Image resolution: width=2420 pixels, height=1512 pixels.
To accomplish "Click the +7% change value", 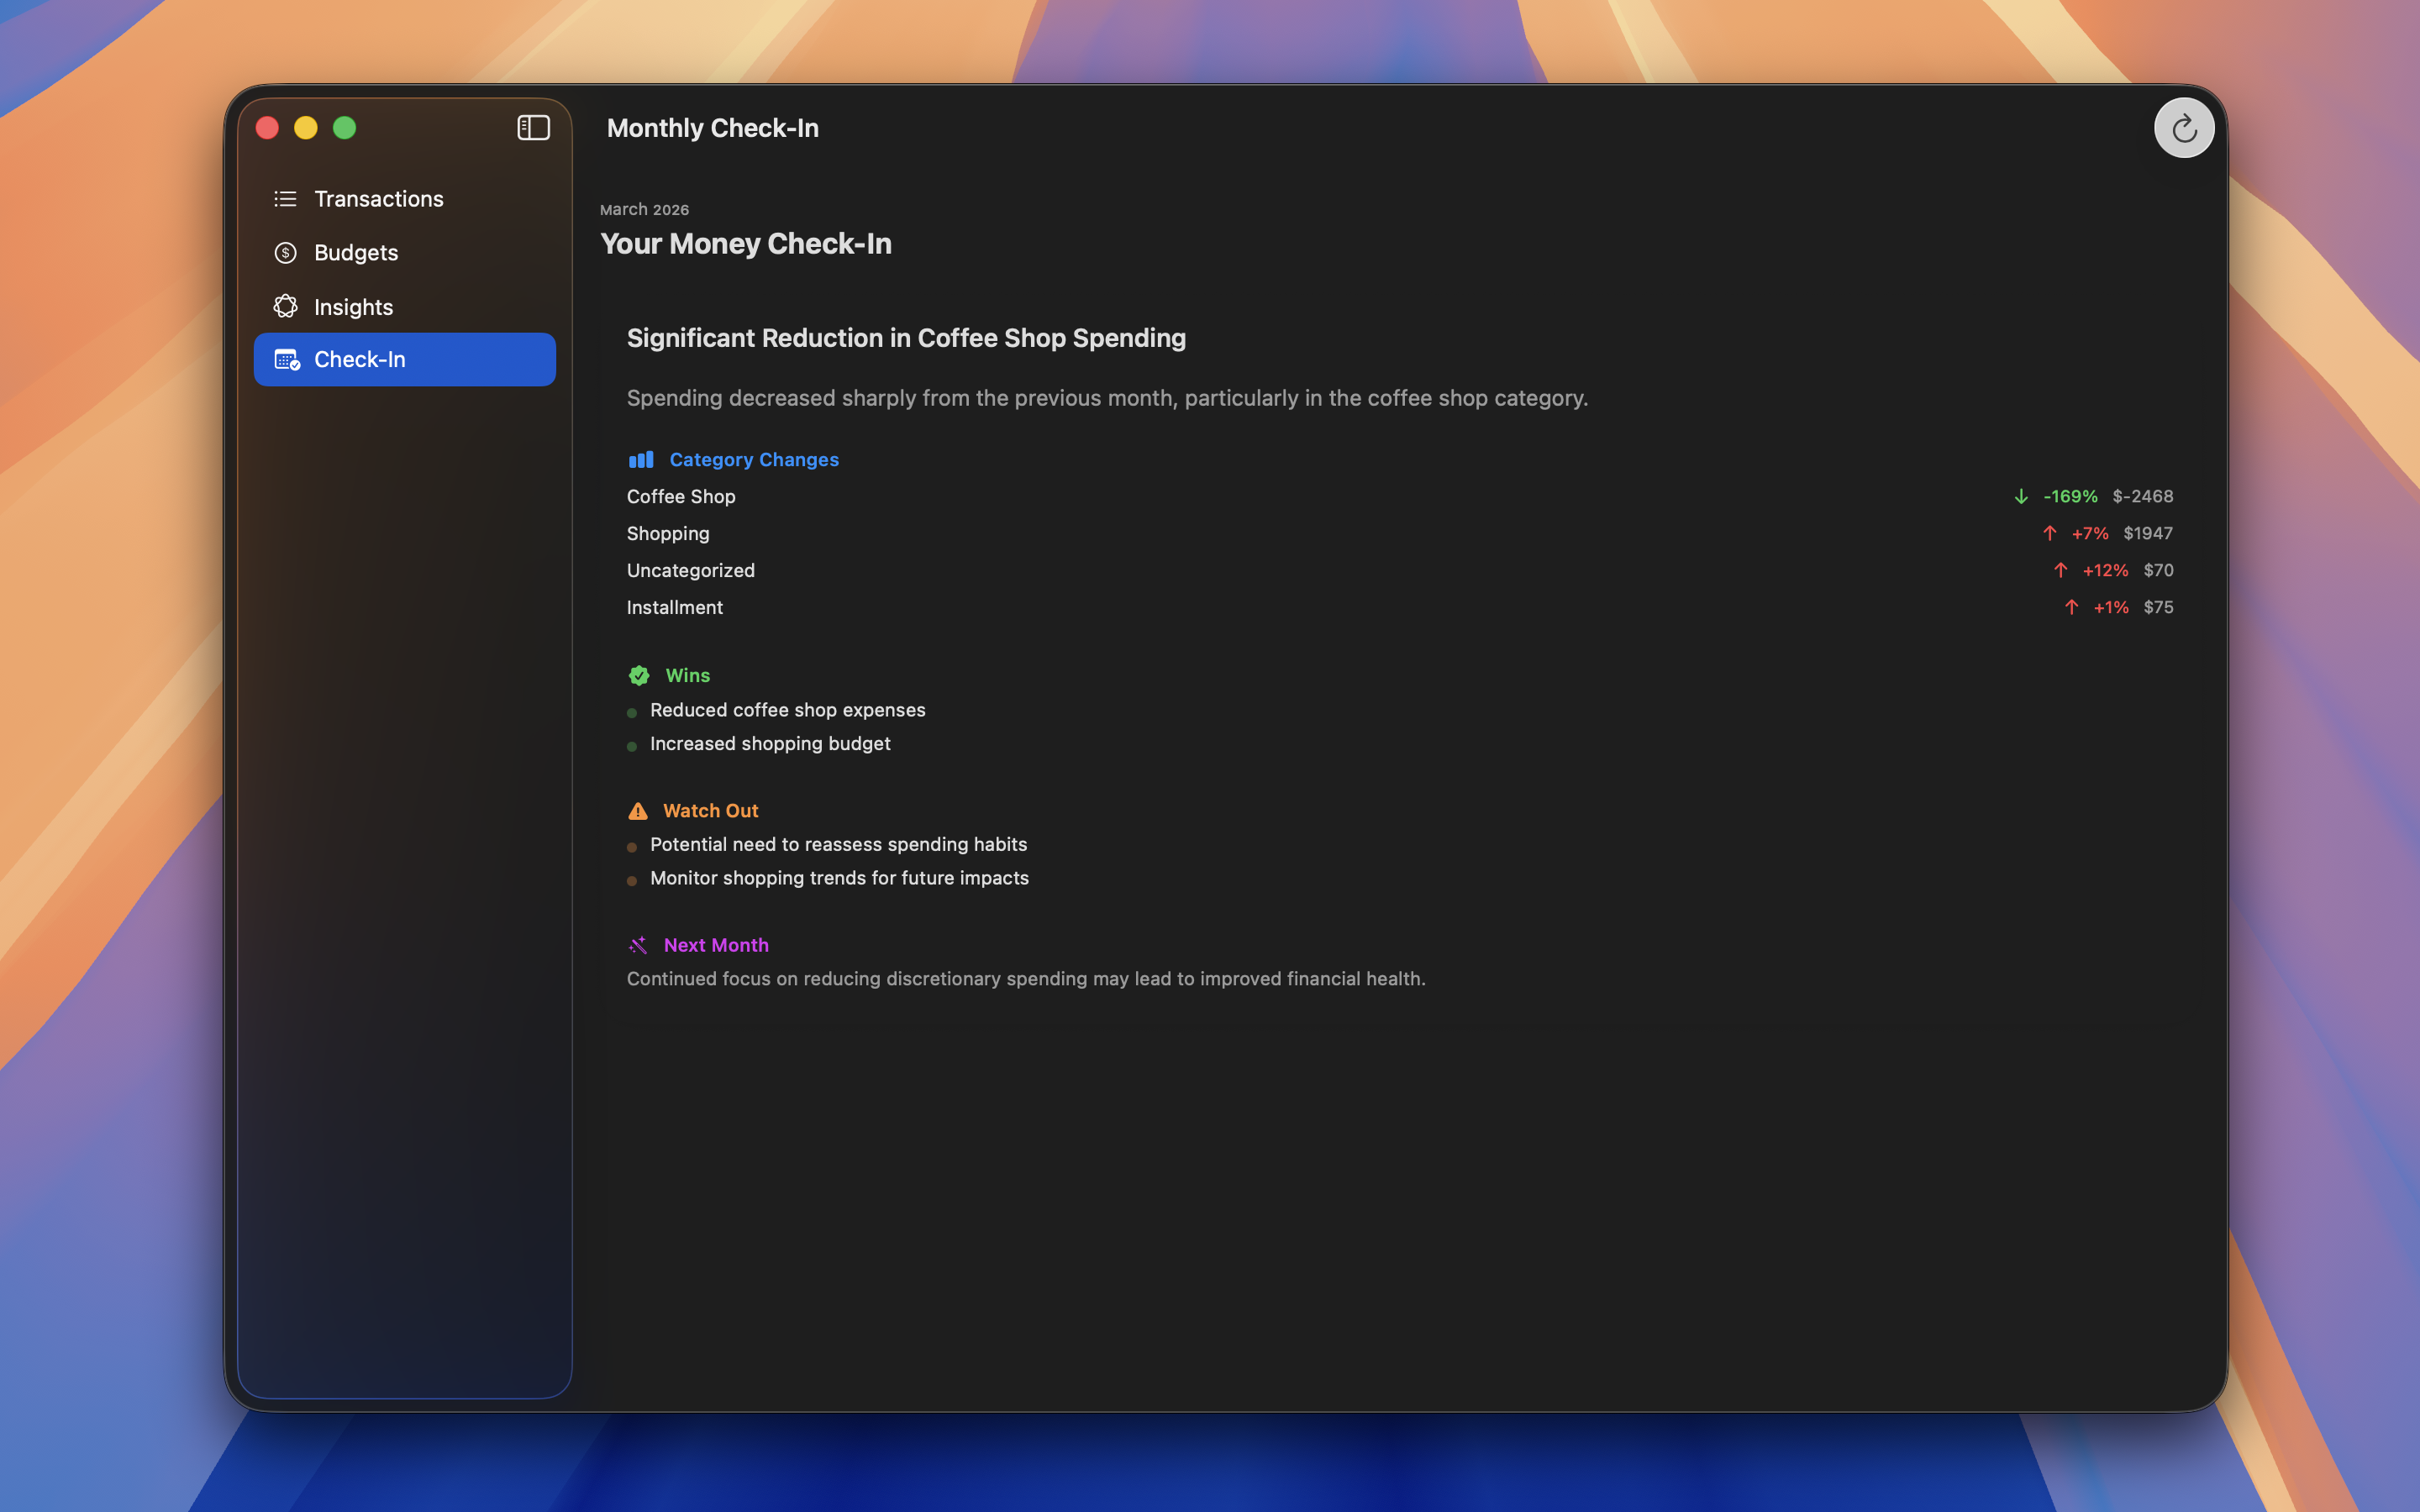I will 2090,534.
